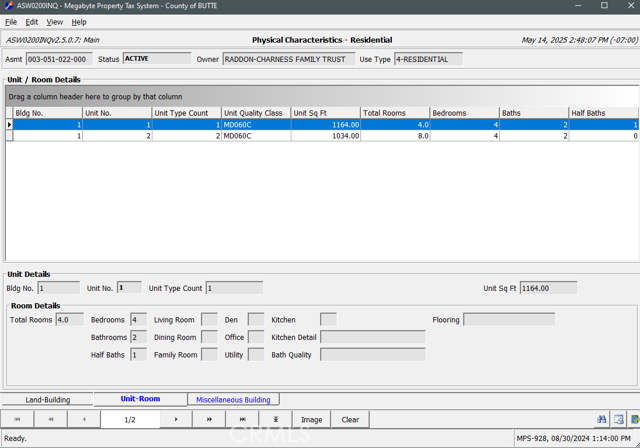Select the Total Rooms 4.0 grid cell
This screenshot has height=448, width=640.
click(395, 124)
